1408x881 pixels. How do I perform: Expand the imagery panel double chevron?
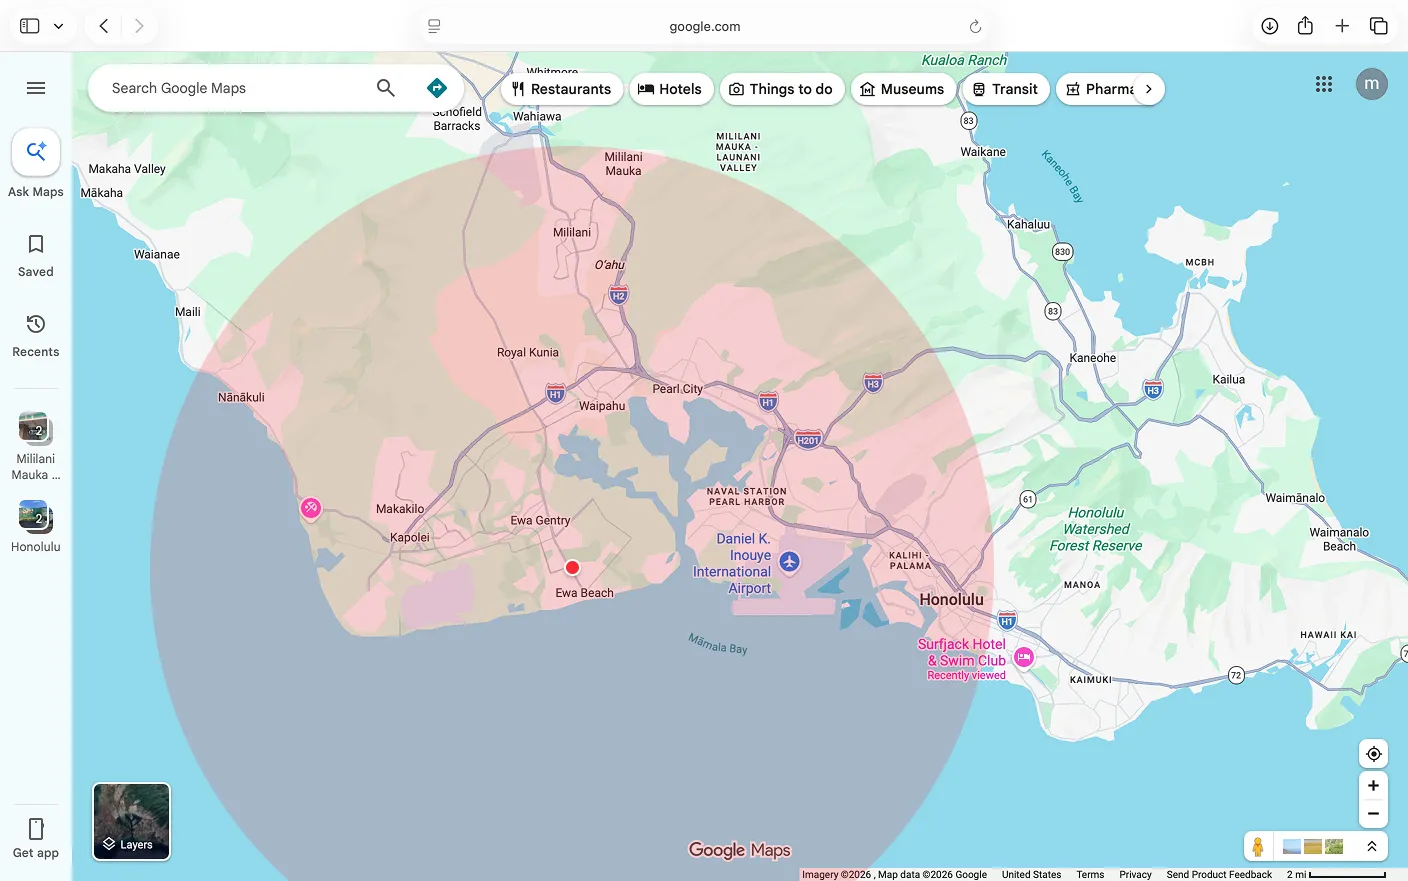click(x=1372, y=847)
